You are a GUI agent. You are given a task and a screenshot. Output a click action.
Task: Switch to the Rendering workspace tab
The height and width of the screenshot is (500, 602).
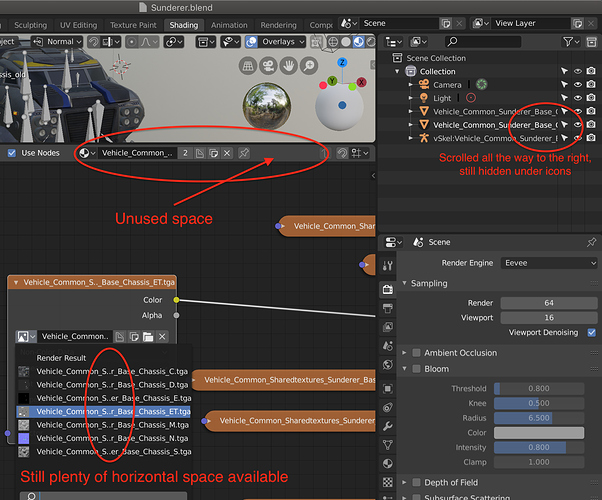point(278,25)
